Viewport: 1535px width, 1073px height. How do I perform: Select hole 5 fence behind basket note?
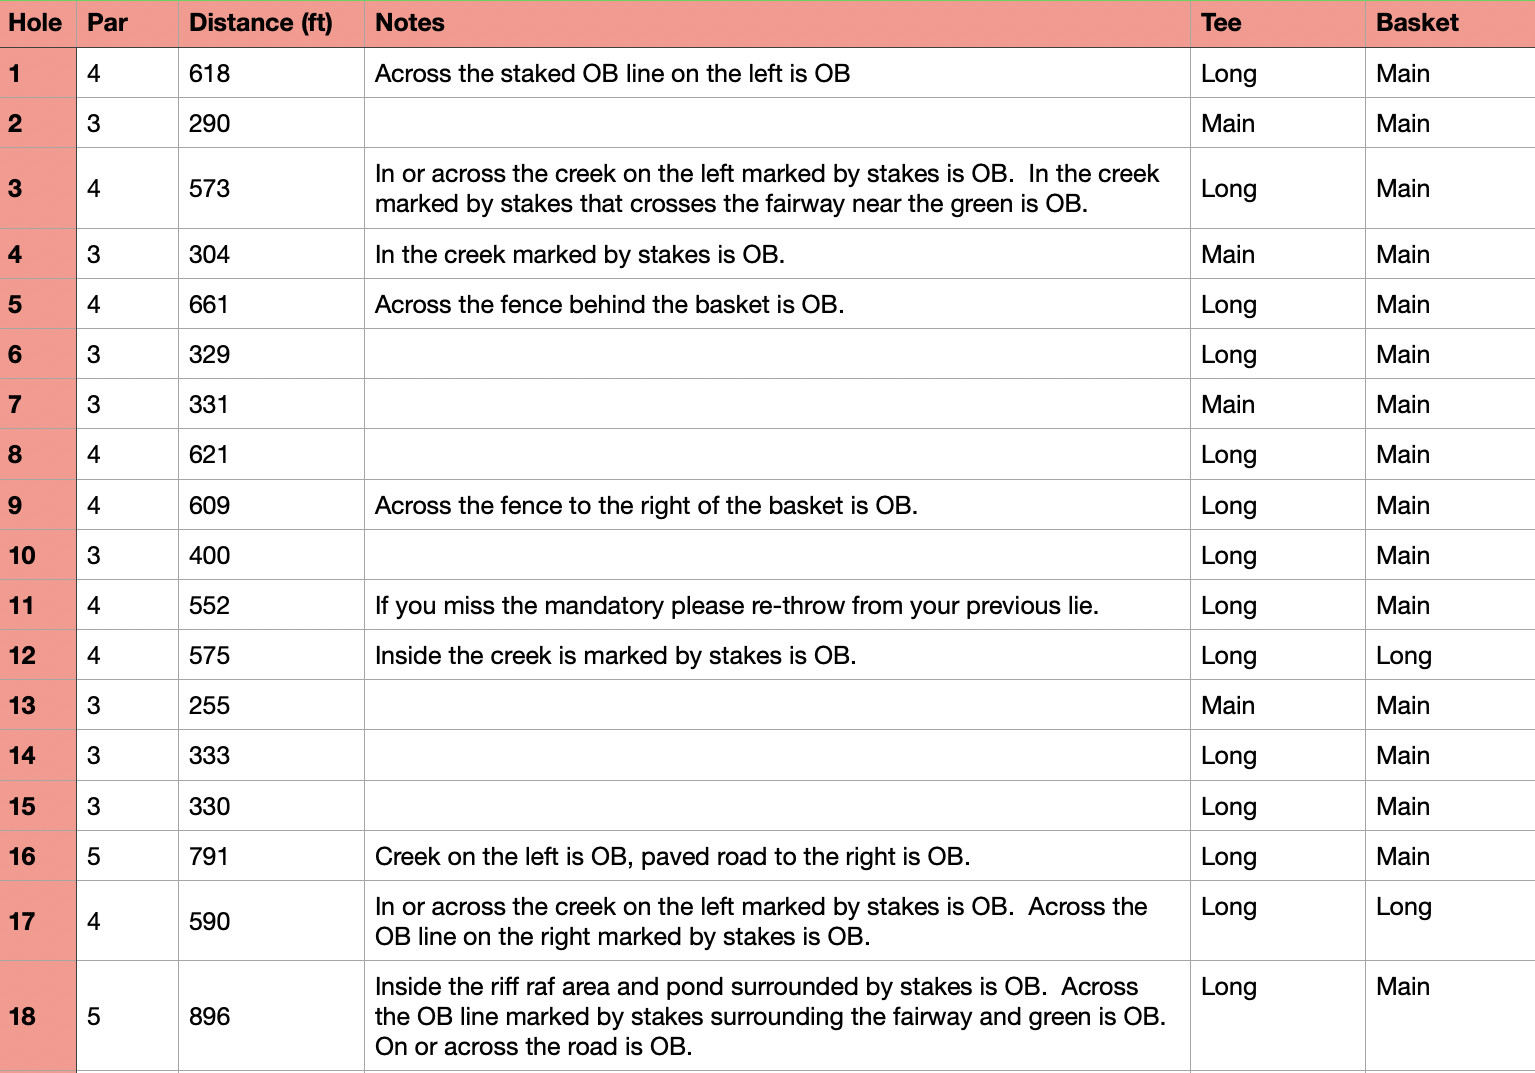tap(609, 304)
